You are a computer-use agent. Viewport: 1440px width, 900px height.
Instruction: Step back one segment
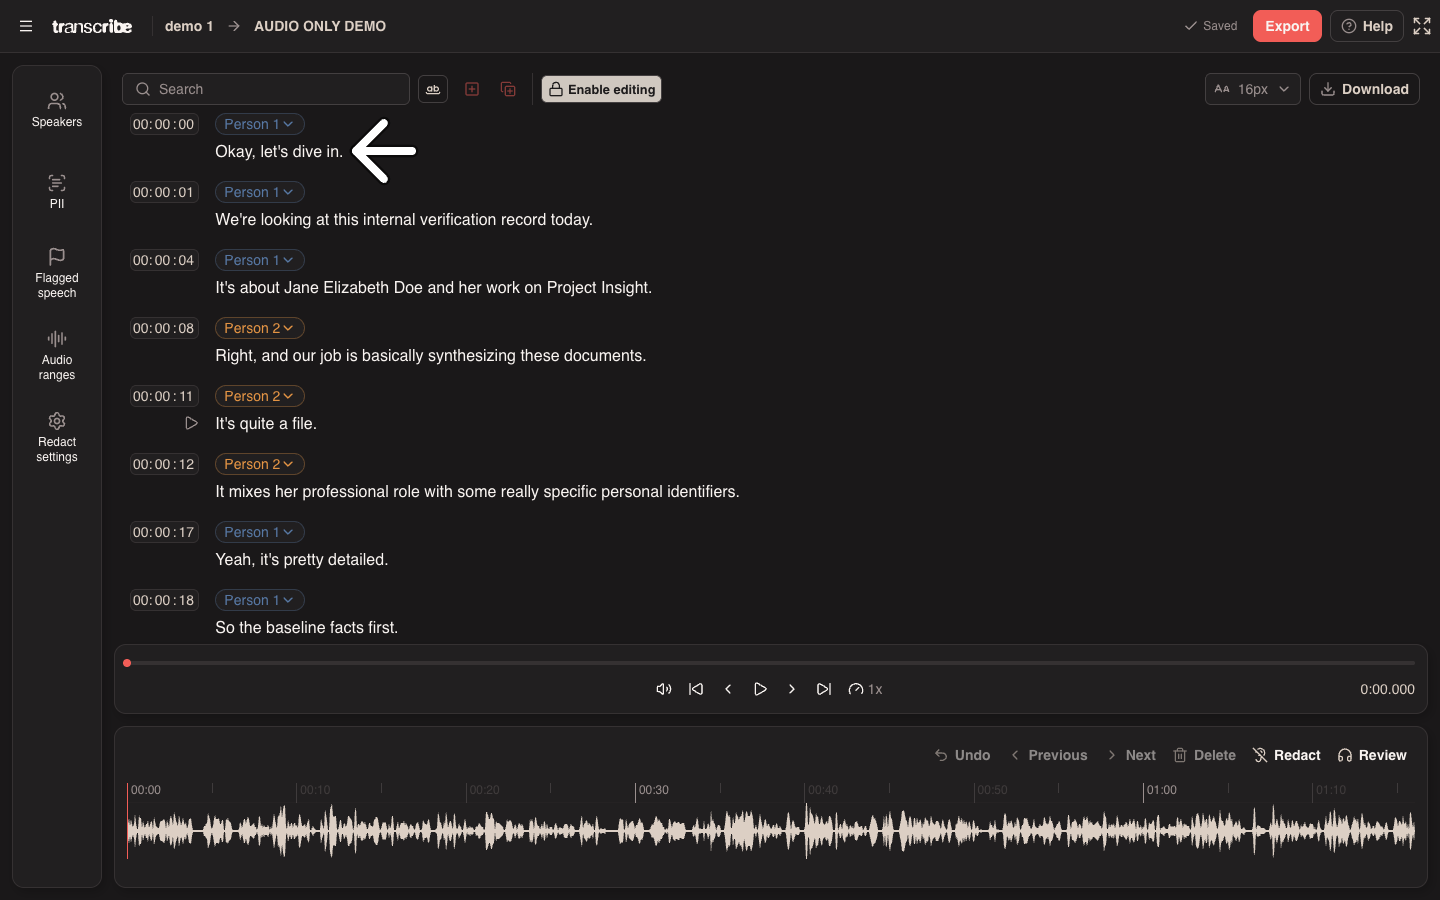point(728,689)
